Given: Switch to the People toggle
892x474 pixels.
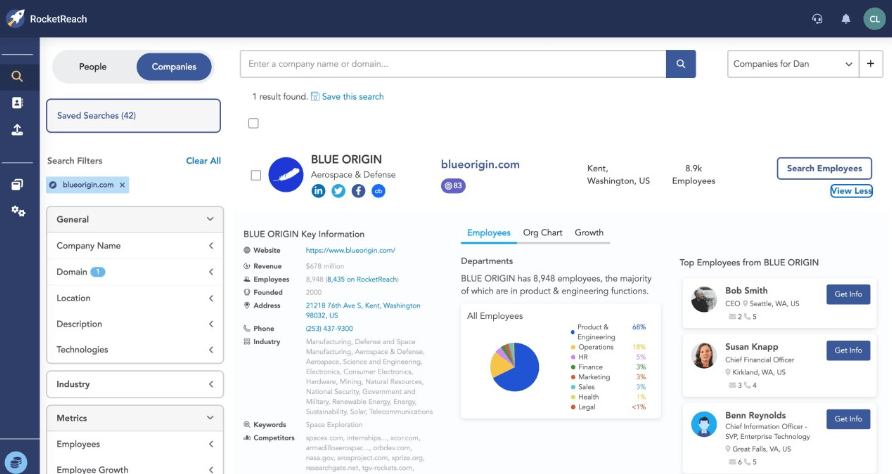Looking at the screenshot, I should (93, 67).
